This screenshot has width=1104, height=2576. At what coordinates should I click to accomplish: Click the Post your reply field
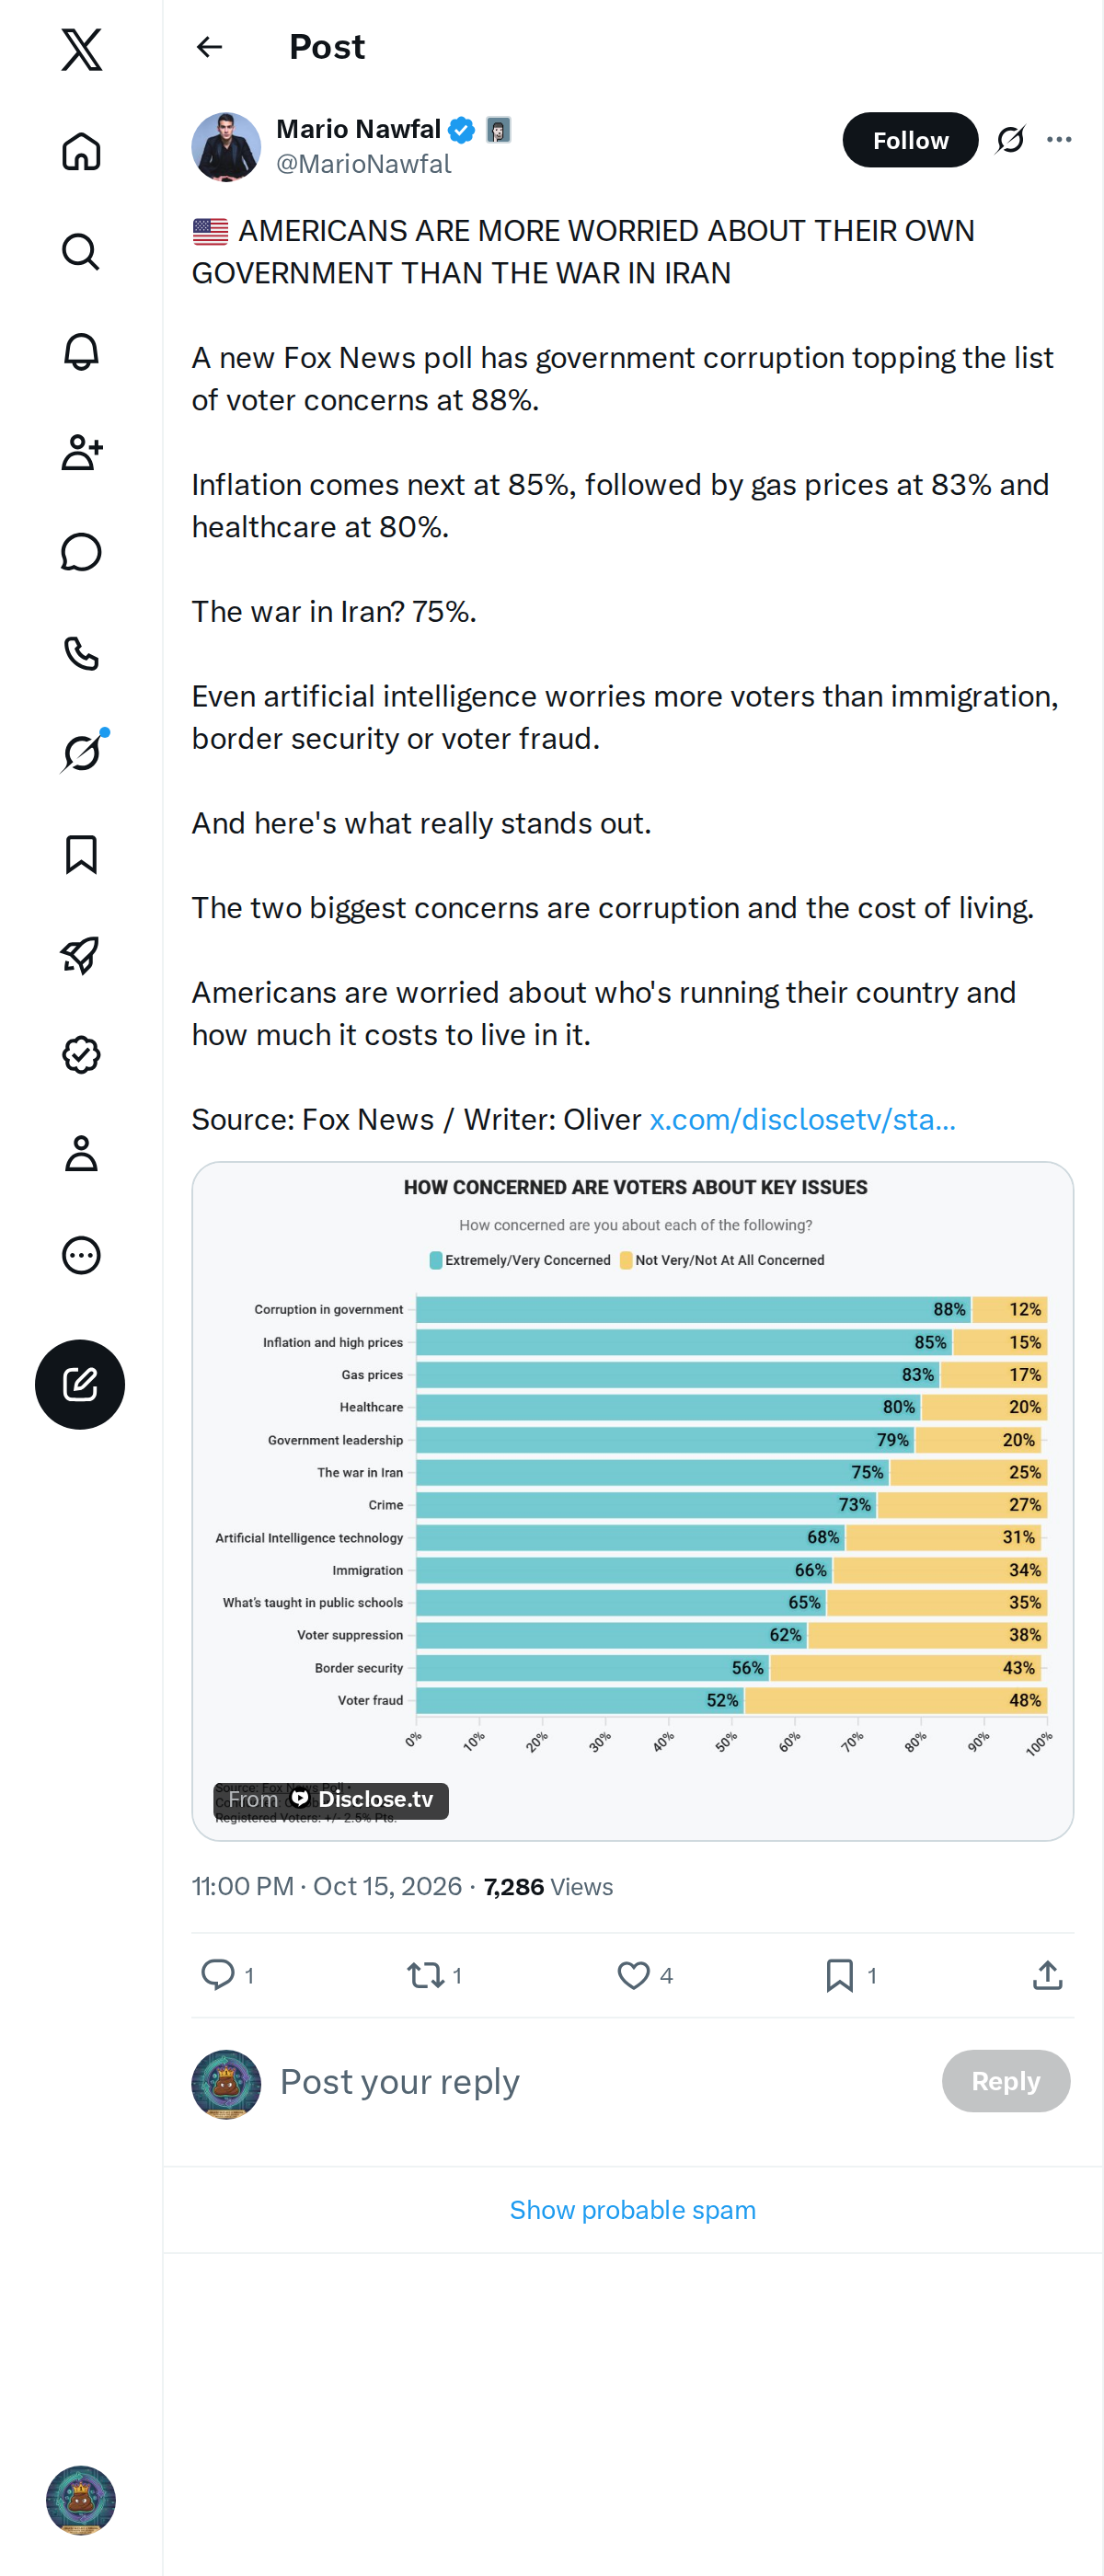click(600, 2081)
